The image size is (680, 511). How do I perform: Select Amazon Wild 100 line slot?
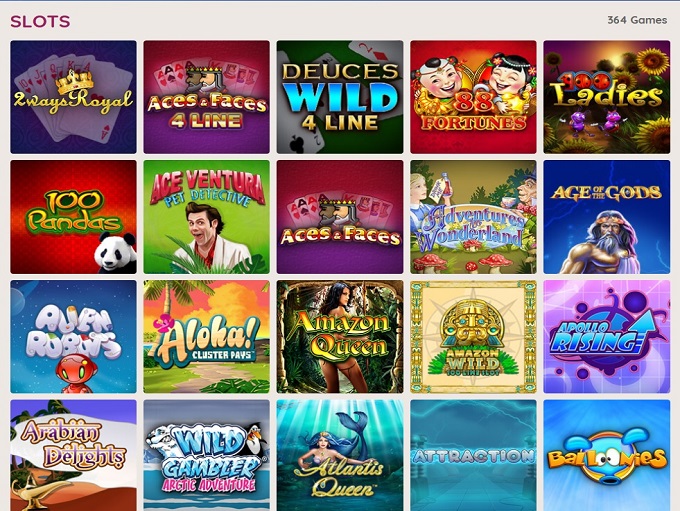coord(473,337)
